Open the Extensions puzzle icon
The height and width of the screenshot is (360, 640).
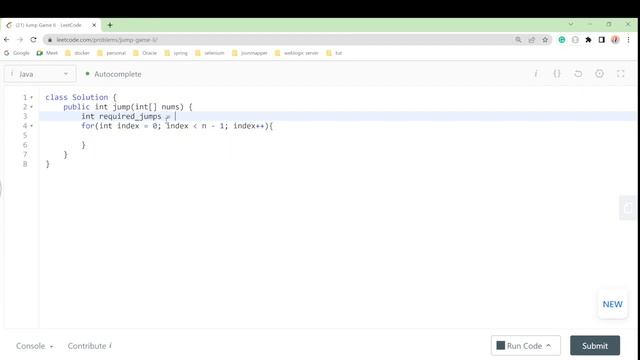pyautogui.click(x=588, y=40)
